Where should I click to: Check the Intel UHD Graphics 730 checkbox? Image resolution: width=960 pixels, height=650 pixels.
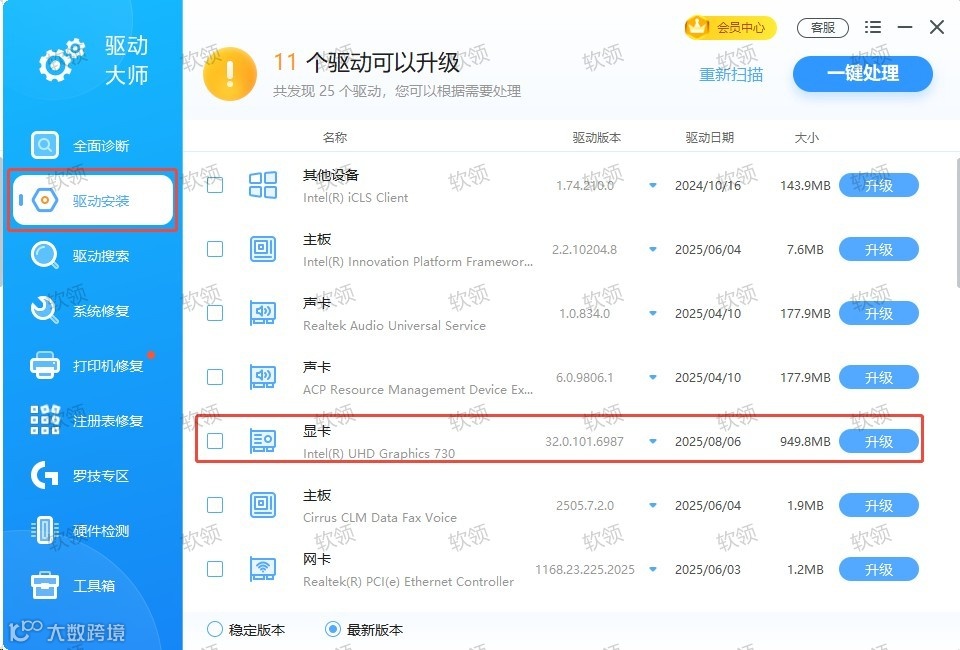click(x=215, y=441)
